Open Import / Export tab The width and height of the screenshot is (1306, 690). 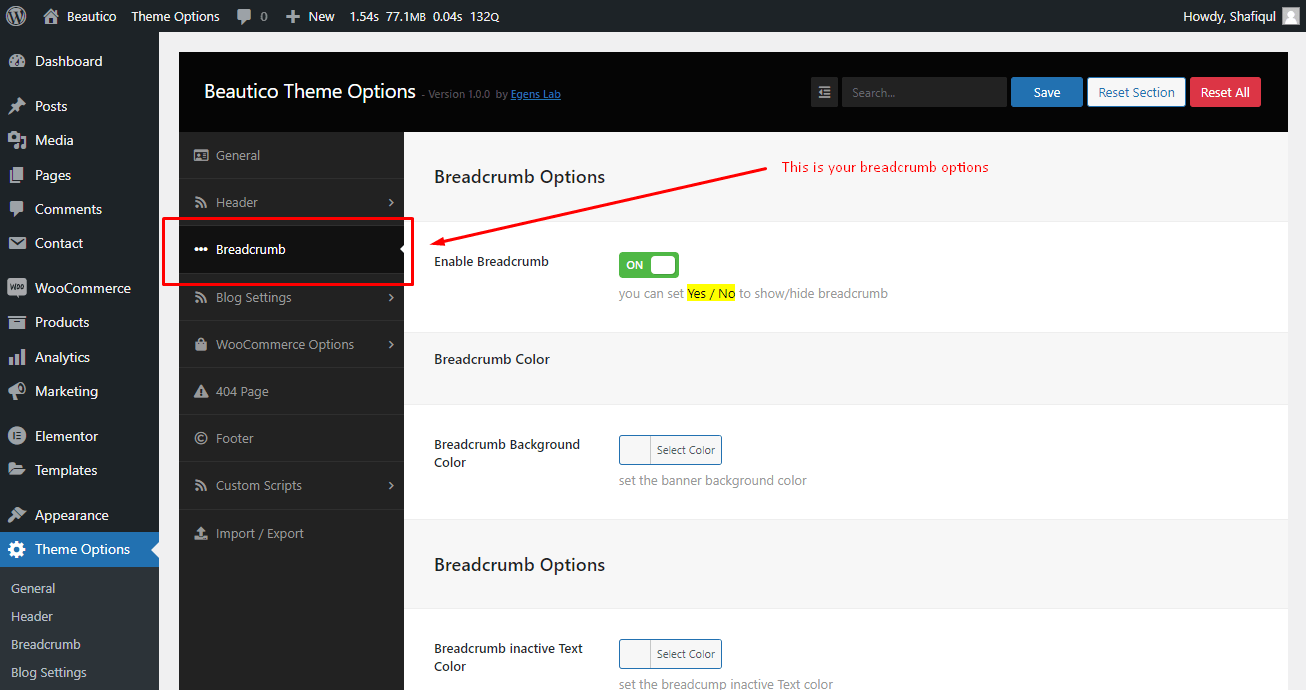(x=291, y=533)
